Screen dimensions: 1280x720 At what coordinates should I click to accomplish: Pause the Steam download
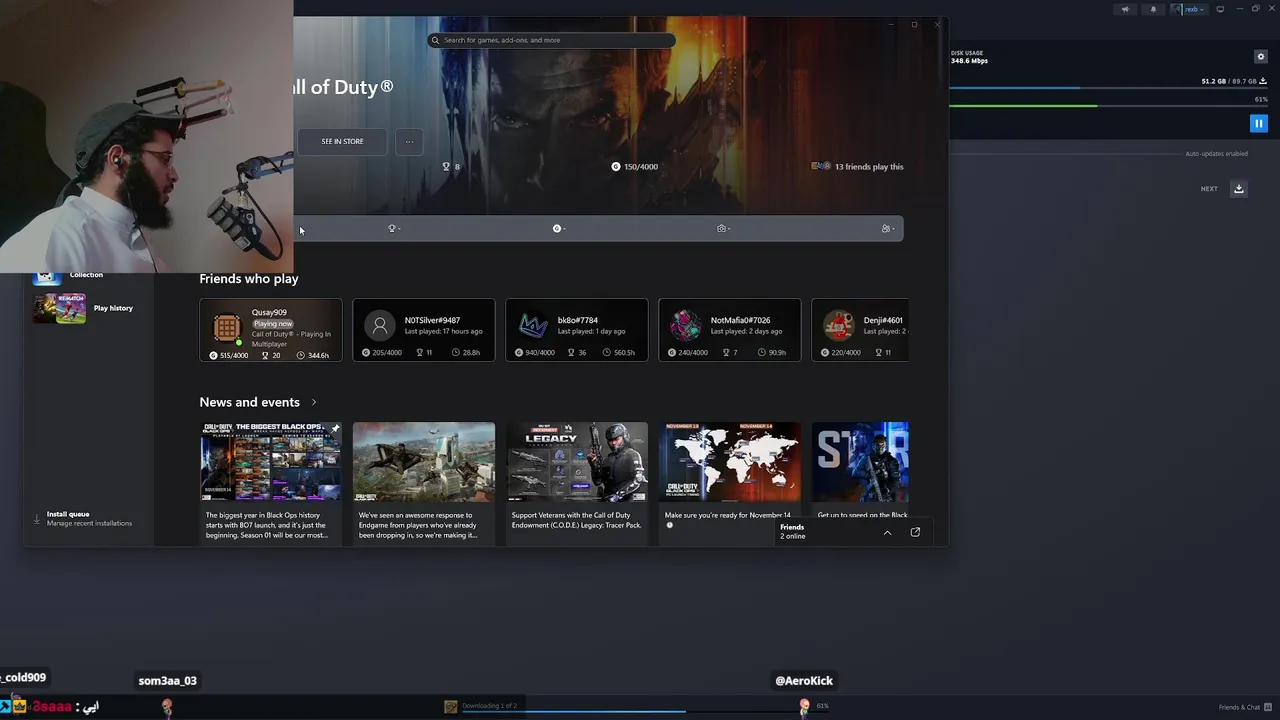click(x=1259, y=123)
